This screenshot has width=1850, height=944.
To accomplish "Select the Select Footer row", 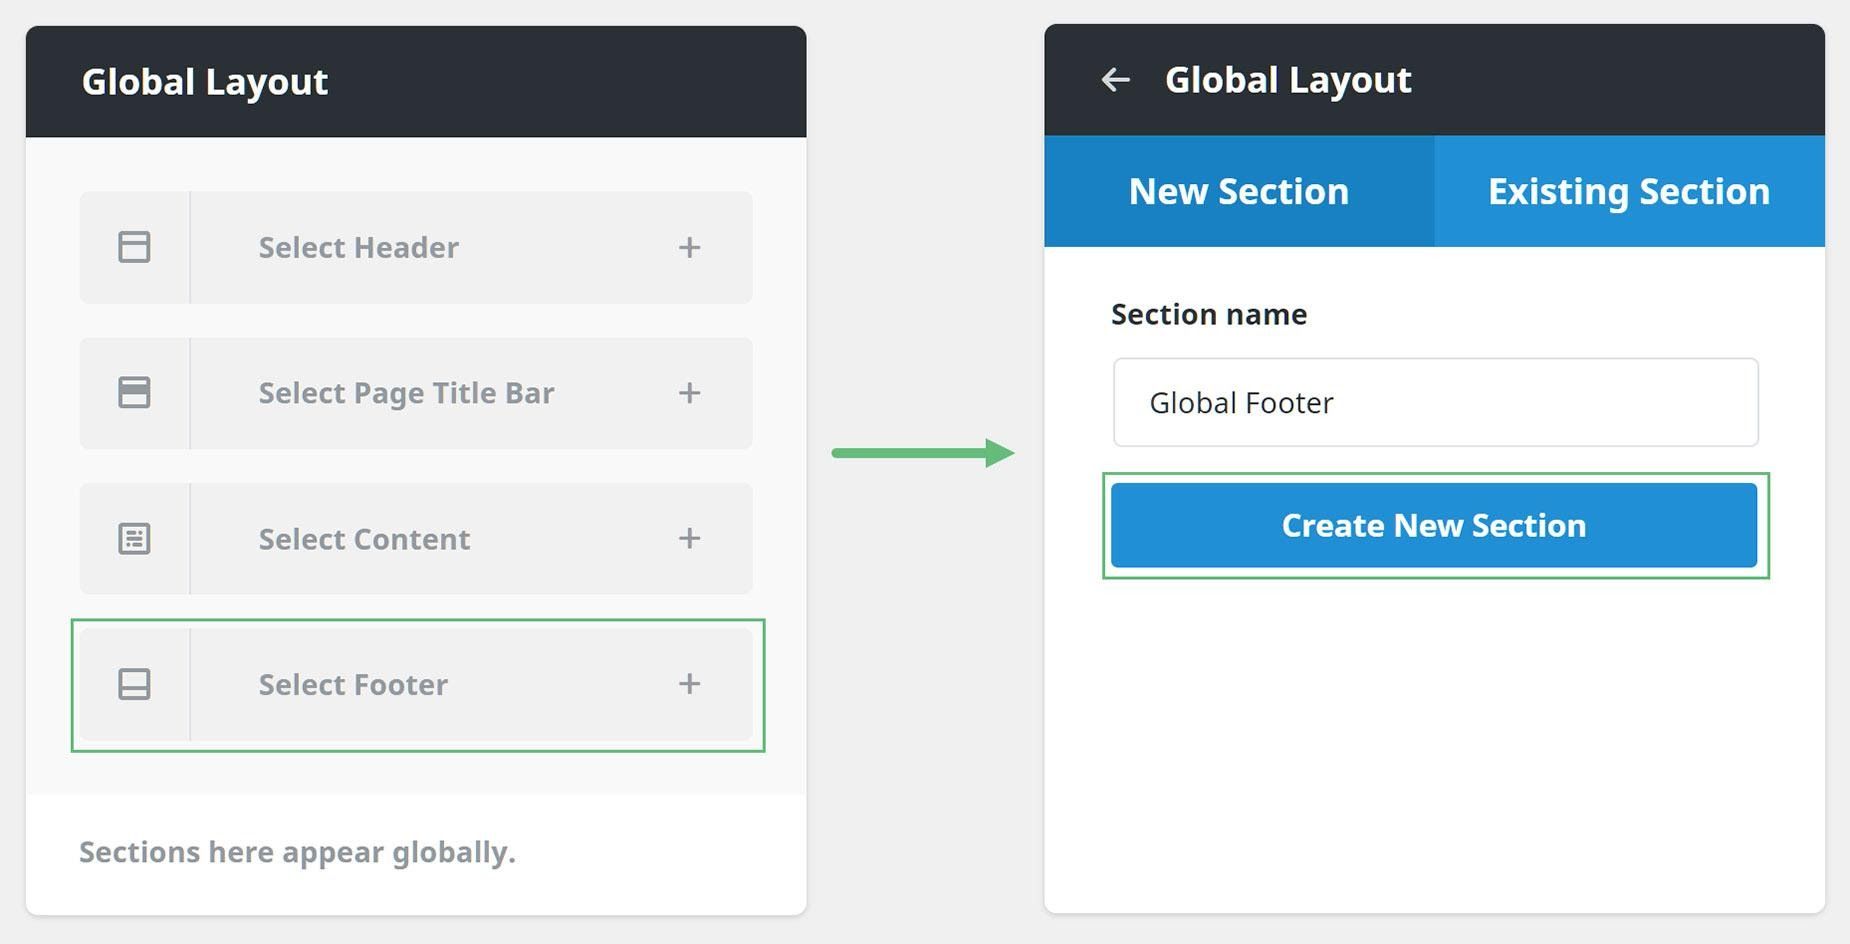I will click(x=415, y=685).
